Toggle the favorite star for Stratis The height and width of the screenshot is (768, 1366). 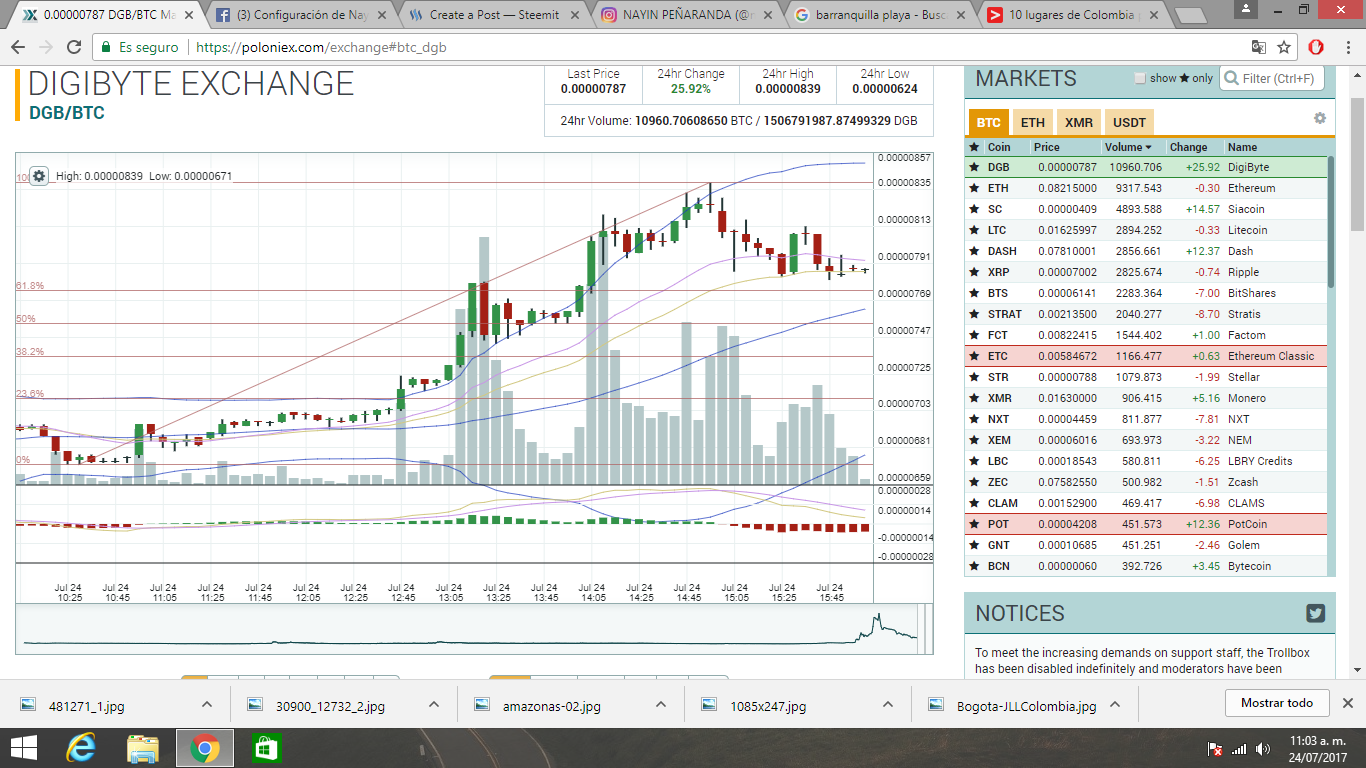[974, 314]
